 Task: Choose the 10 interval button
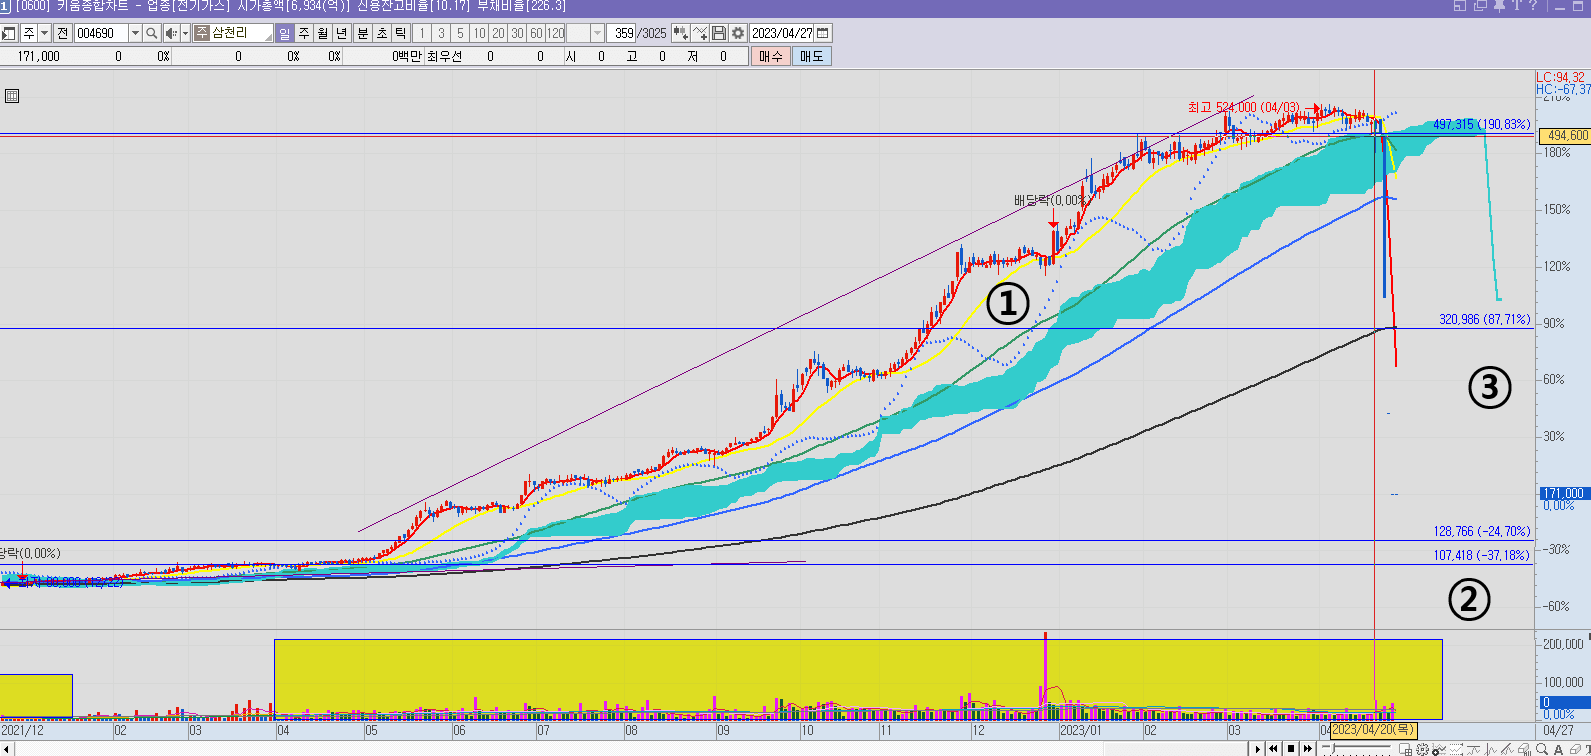point(479,33)
